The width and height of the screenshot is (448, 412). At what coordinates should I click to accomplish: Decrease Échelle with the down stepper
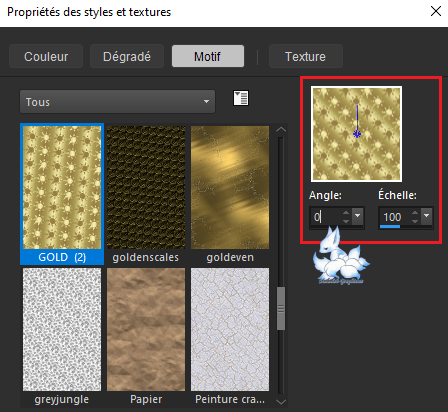click(x=415, y=221)
